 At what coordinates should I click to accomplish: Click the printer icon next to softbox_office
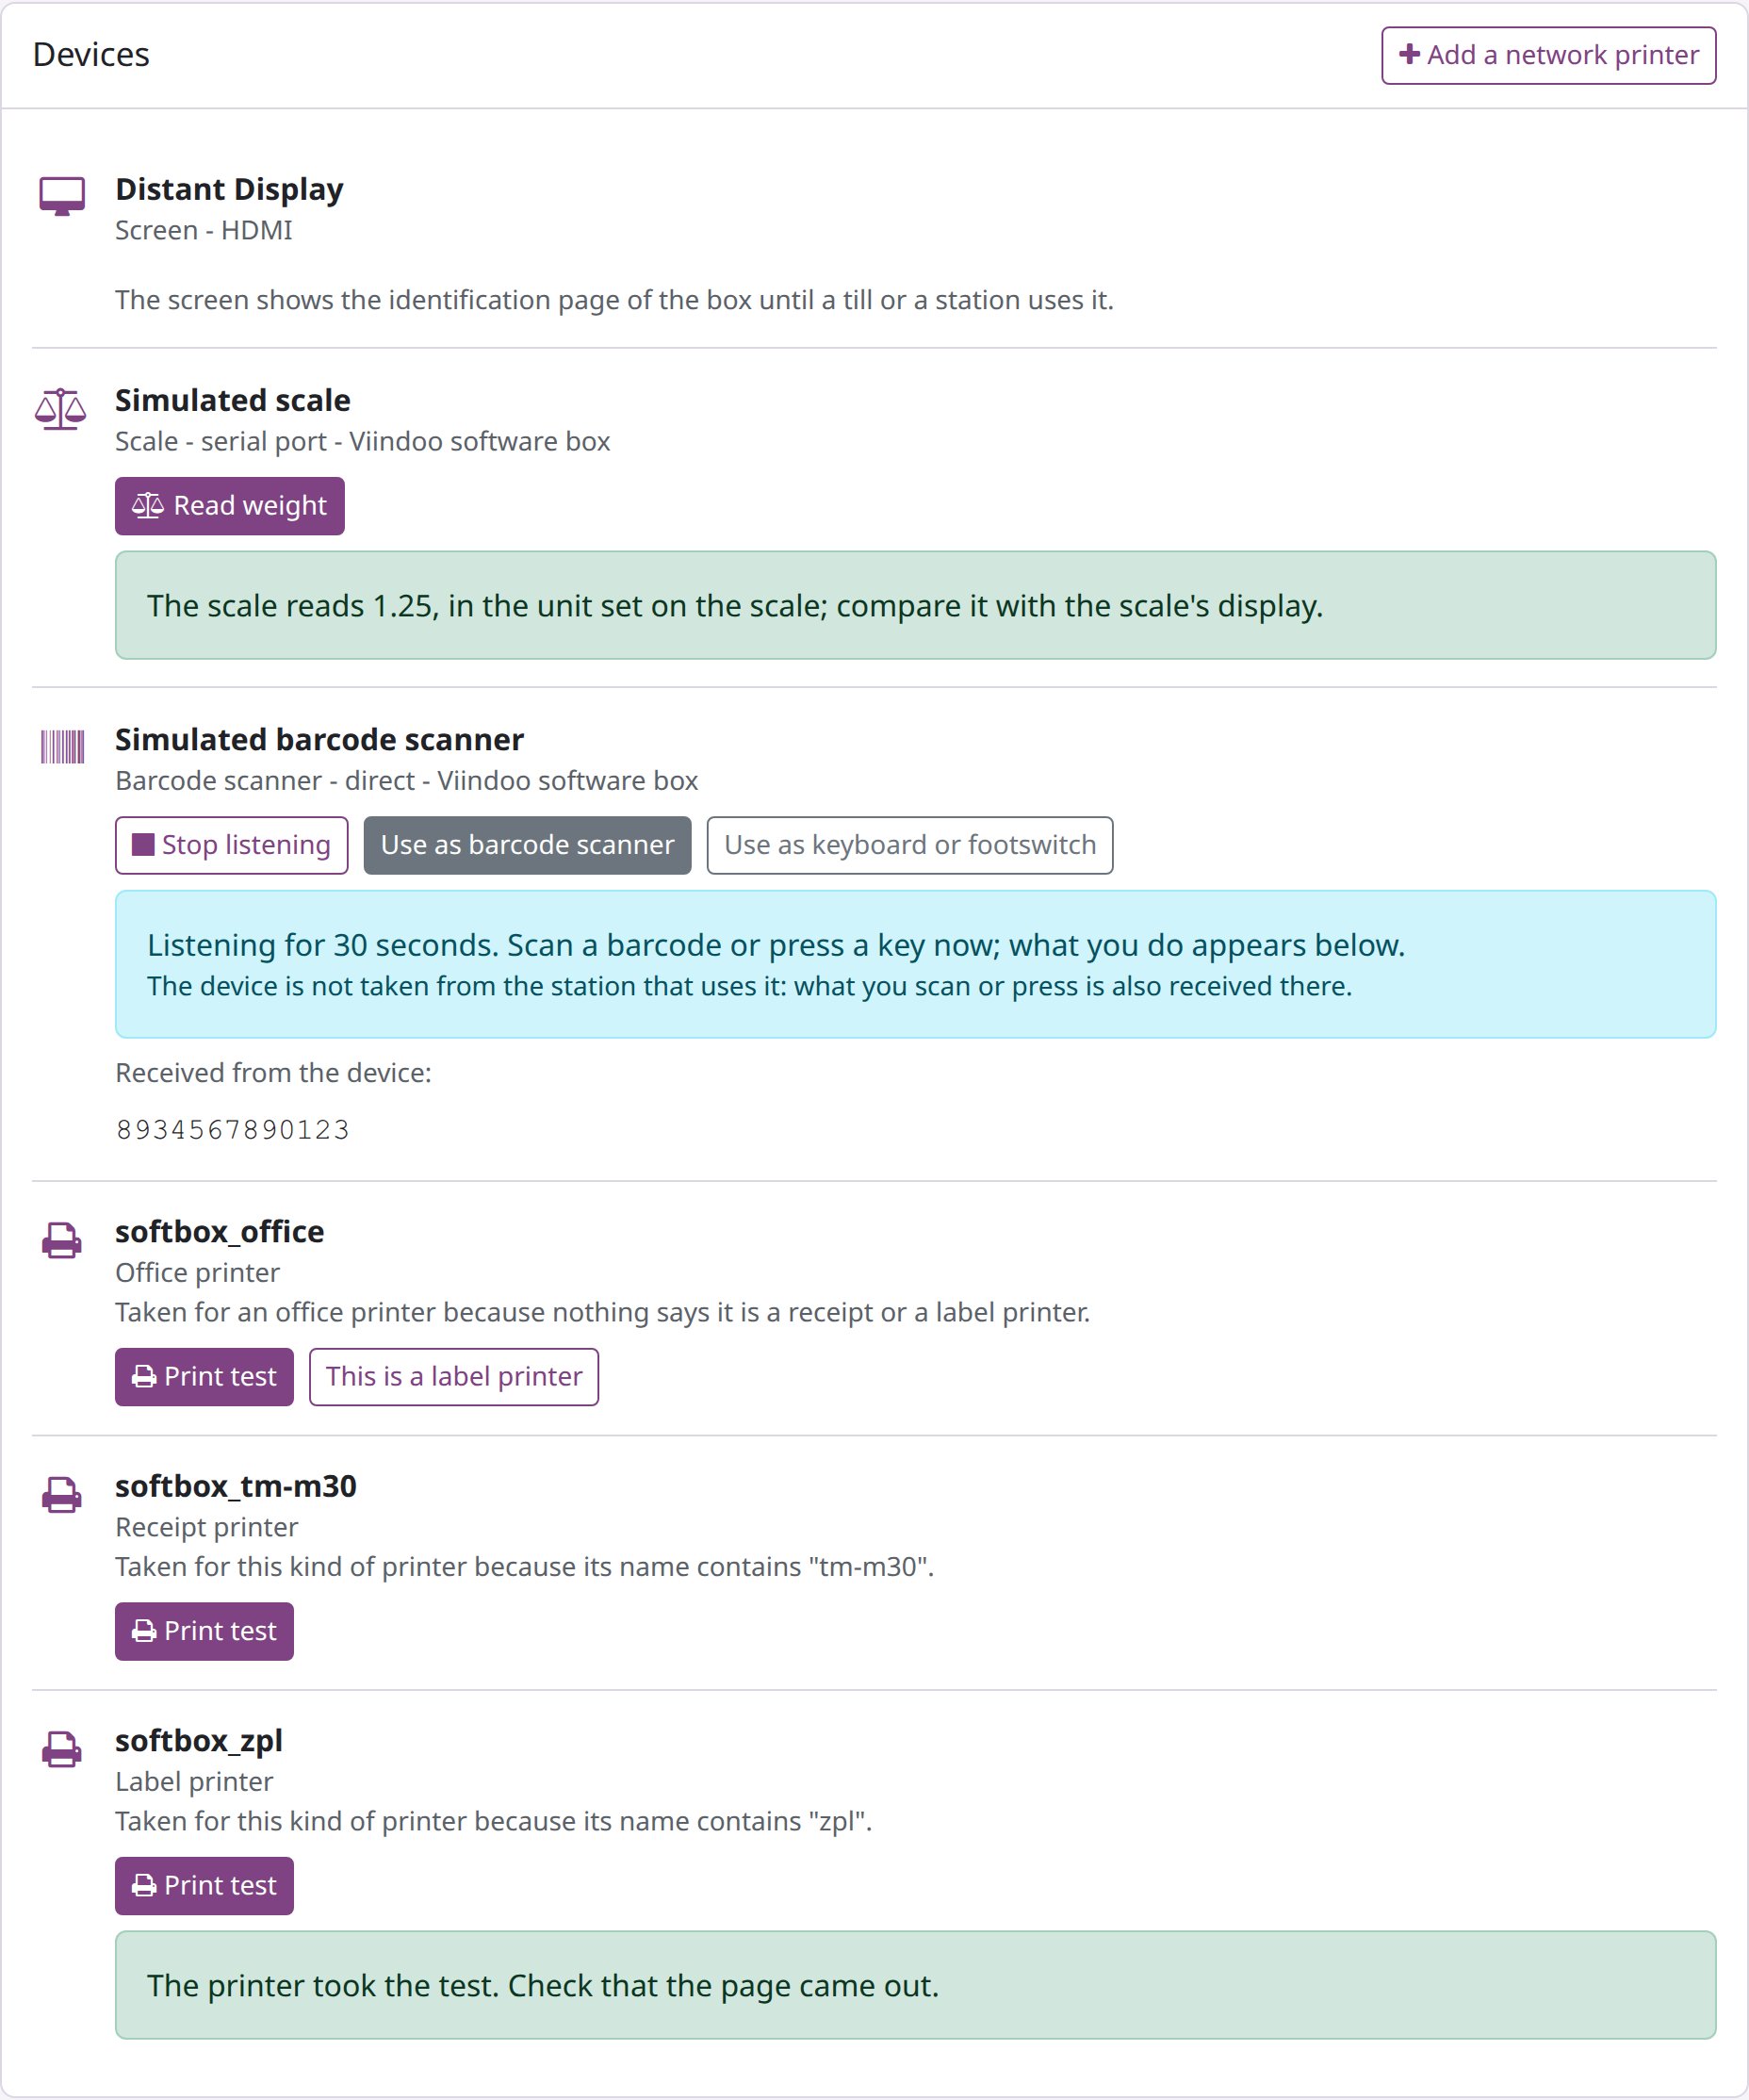[62, 1240]
